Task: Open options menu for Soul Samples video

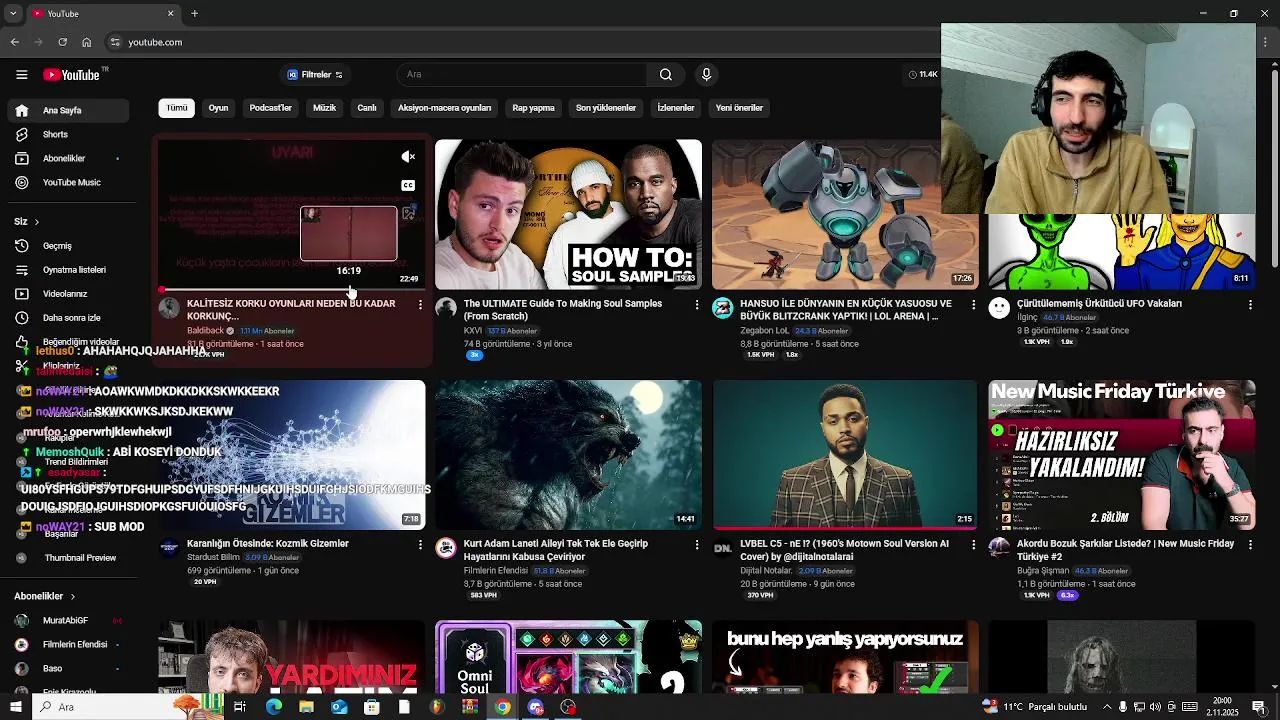Action: click(x=697, y=304)
